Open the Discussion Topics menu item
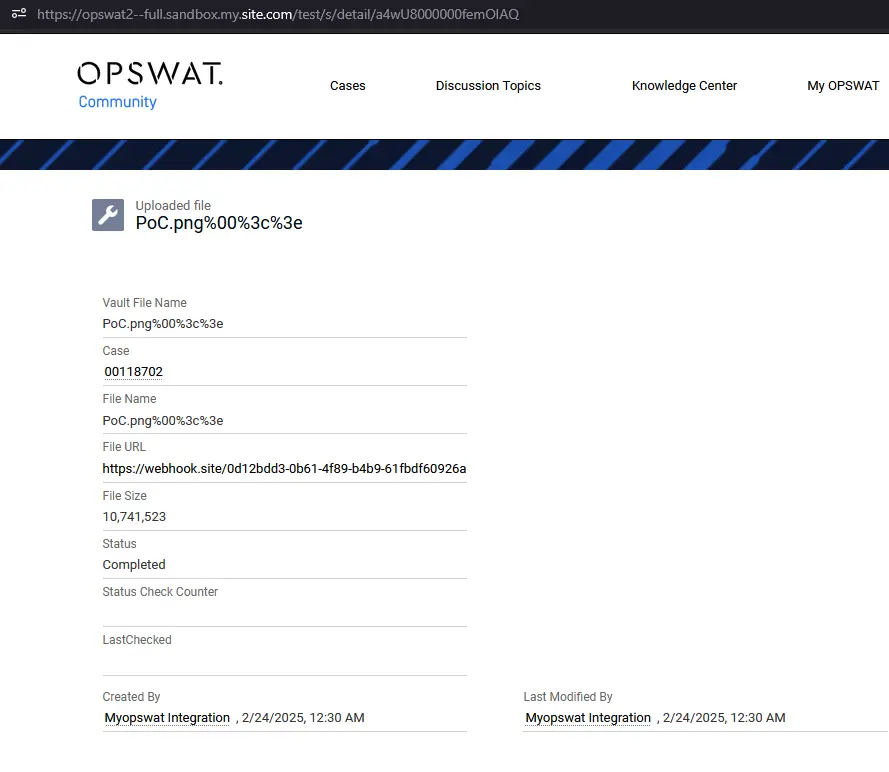Screen dimensions: 889x772 pos(488,86)
